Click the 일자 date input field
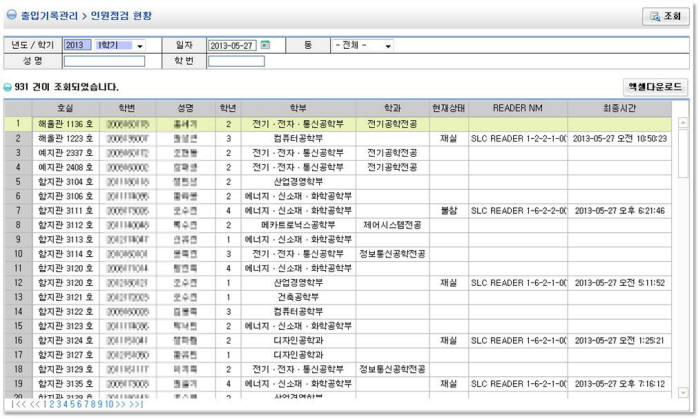This screenshot has width=700, height=419. click(232, 46)
